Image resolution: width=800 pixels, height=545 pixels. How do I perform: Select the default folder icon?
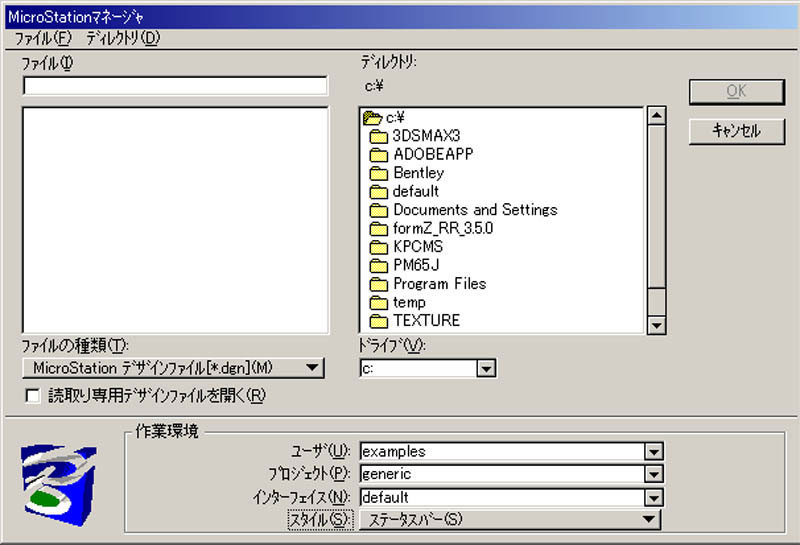[x=378, y=191]
